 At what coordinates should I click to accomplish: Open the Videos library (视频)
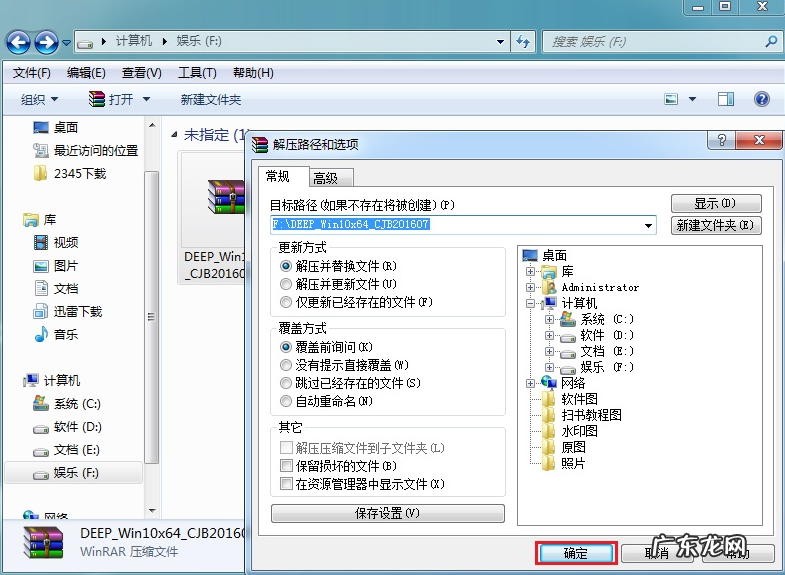[x=56, y=243]
